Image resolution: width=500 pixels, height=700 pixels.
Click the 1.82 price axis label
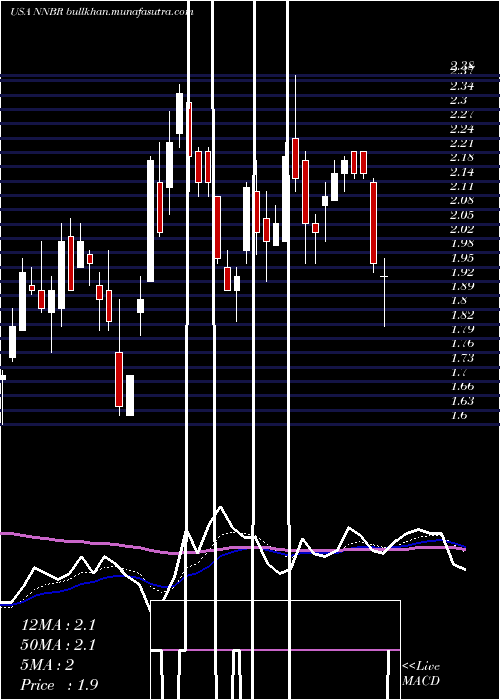(x=462, y=315)
